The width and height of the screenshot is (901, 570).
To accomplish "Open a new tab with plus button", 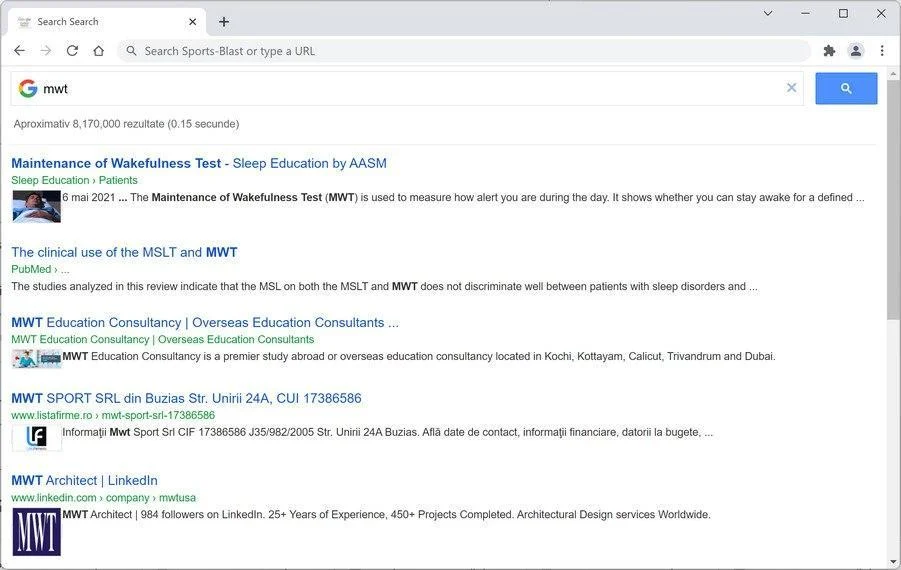I will click(224, 22).
